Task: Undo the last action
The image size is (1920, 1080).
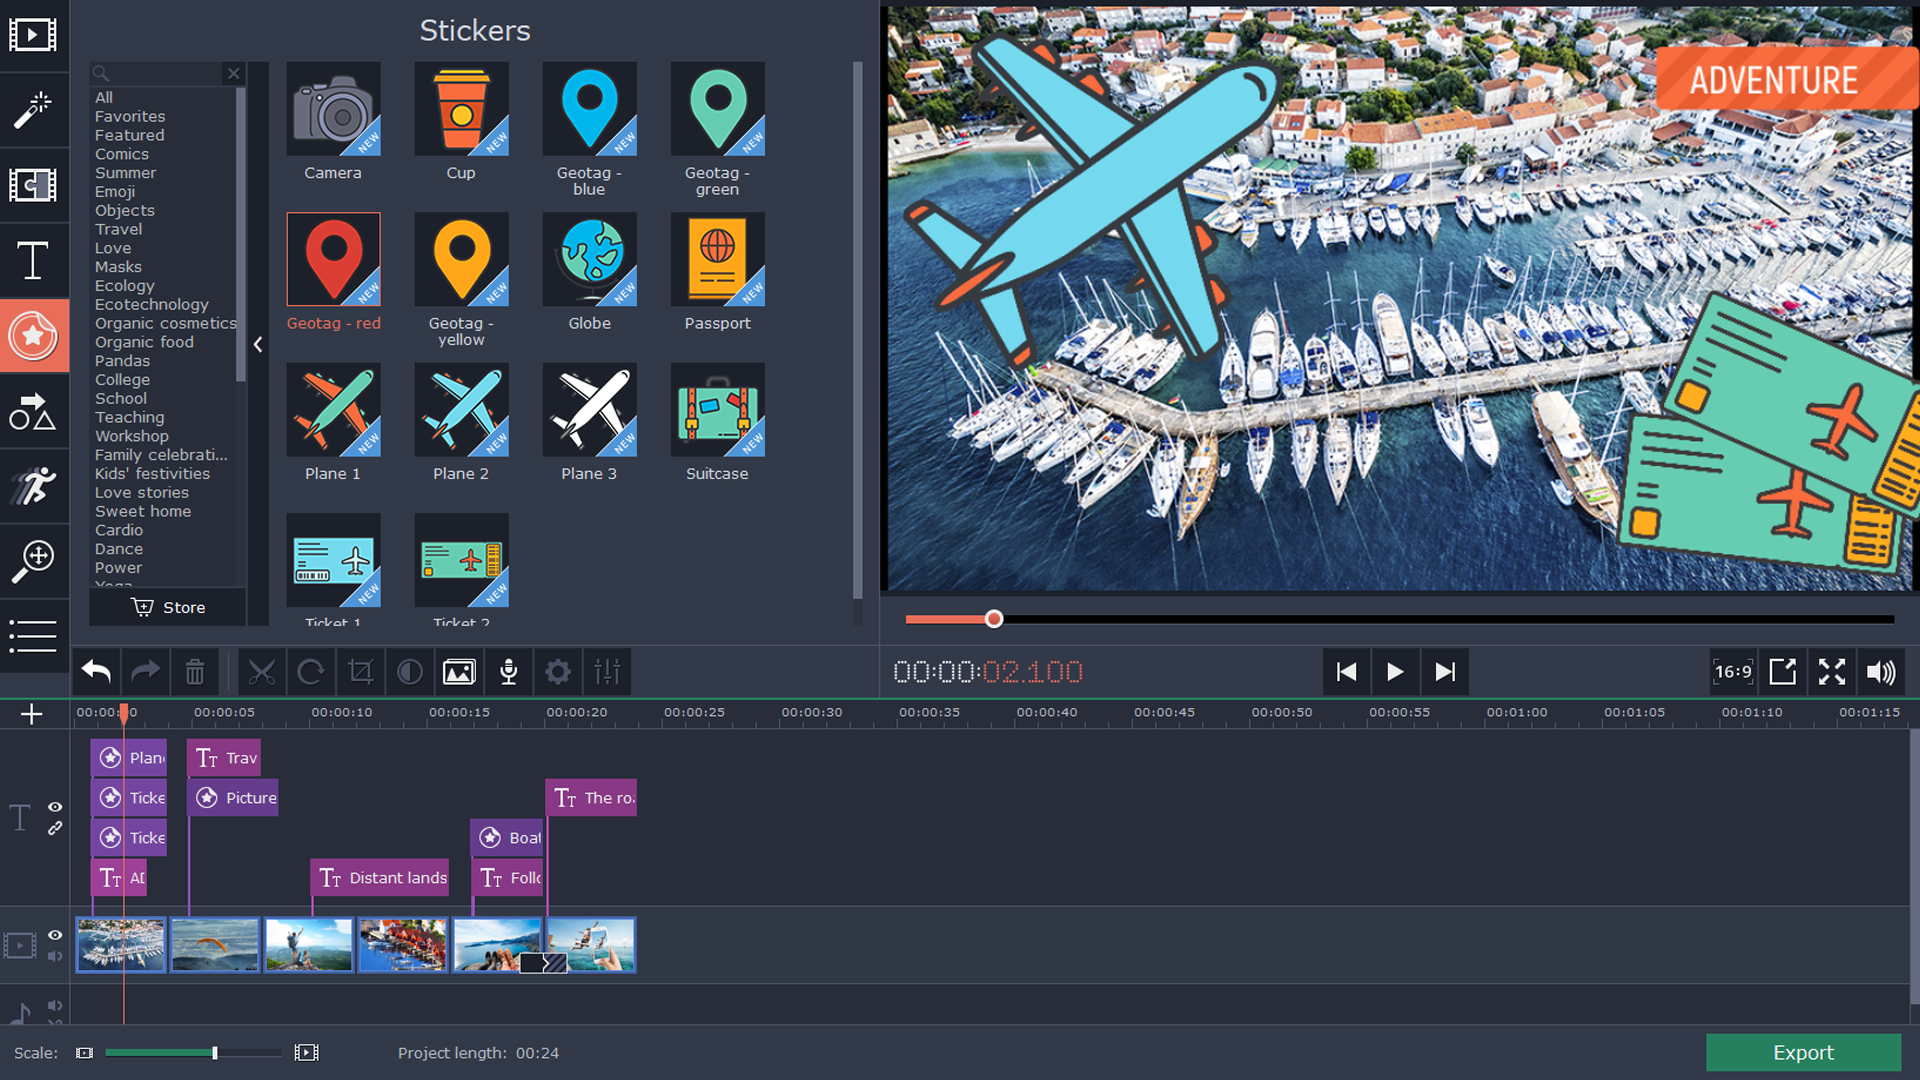Action: point(95,671)
